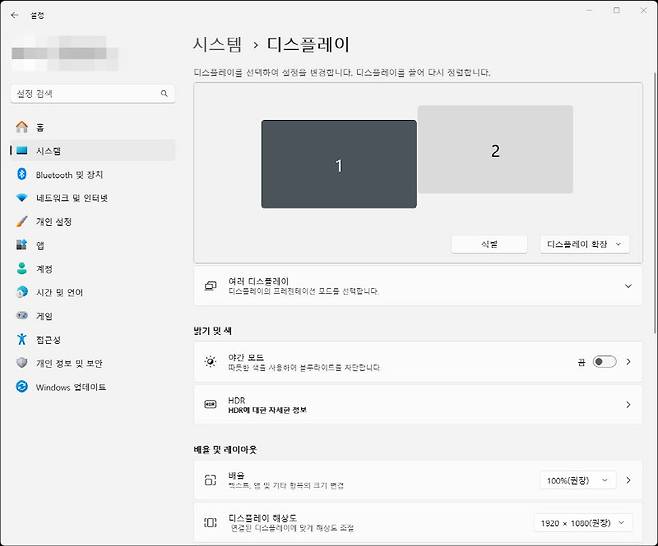Viewport: 658px width, 546px height.
Task: Click the 야간 모드 sun icon
Action: (x=210, y=362)
